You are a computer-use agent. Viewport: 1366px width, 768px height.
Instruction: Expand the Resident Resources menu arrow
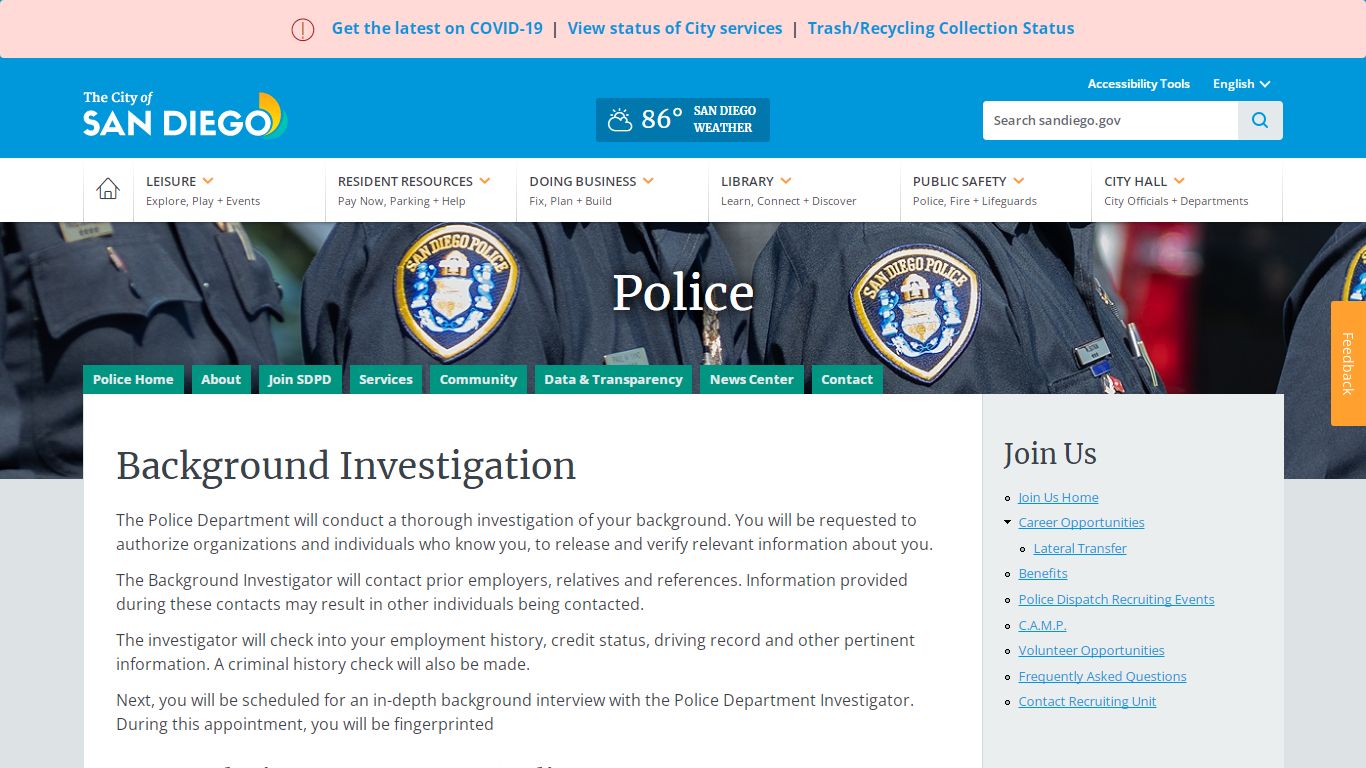[485, 181]
